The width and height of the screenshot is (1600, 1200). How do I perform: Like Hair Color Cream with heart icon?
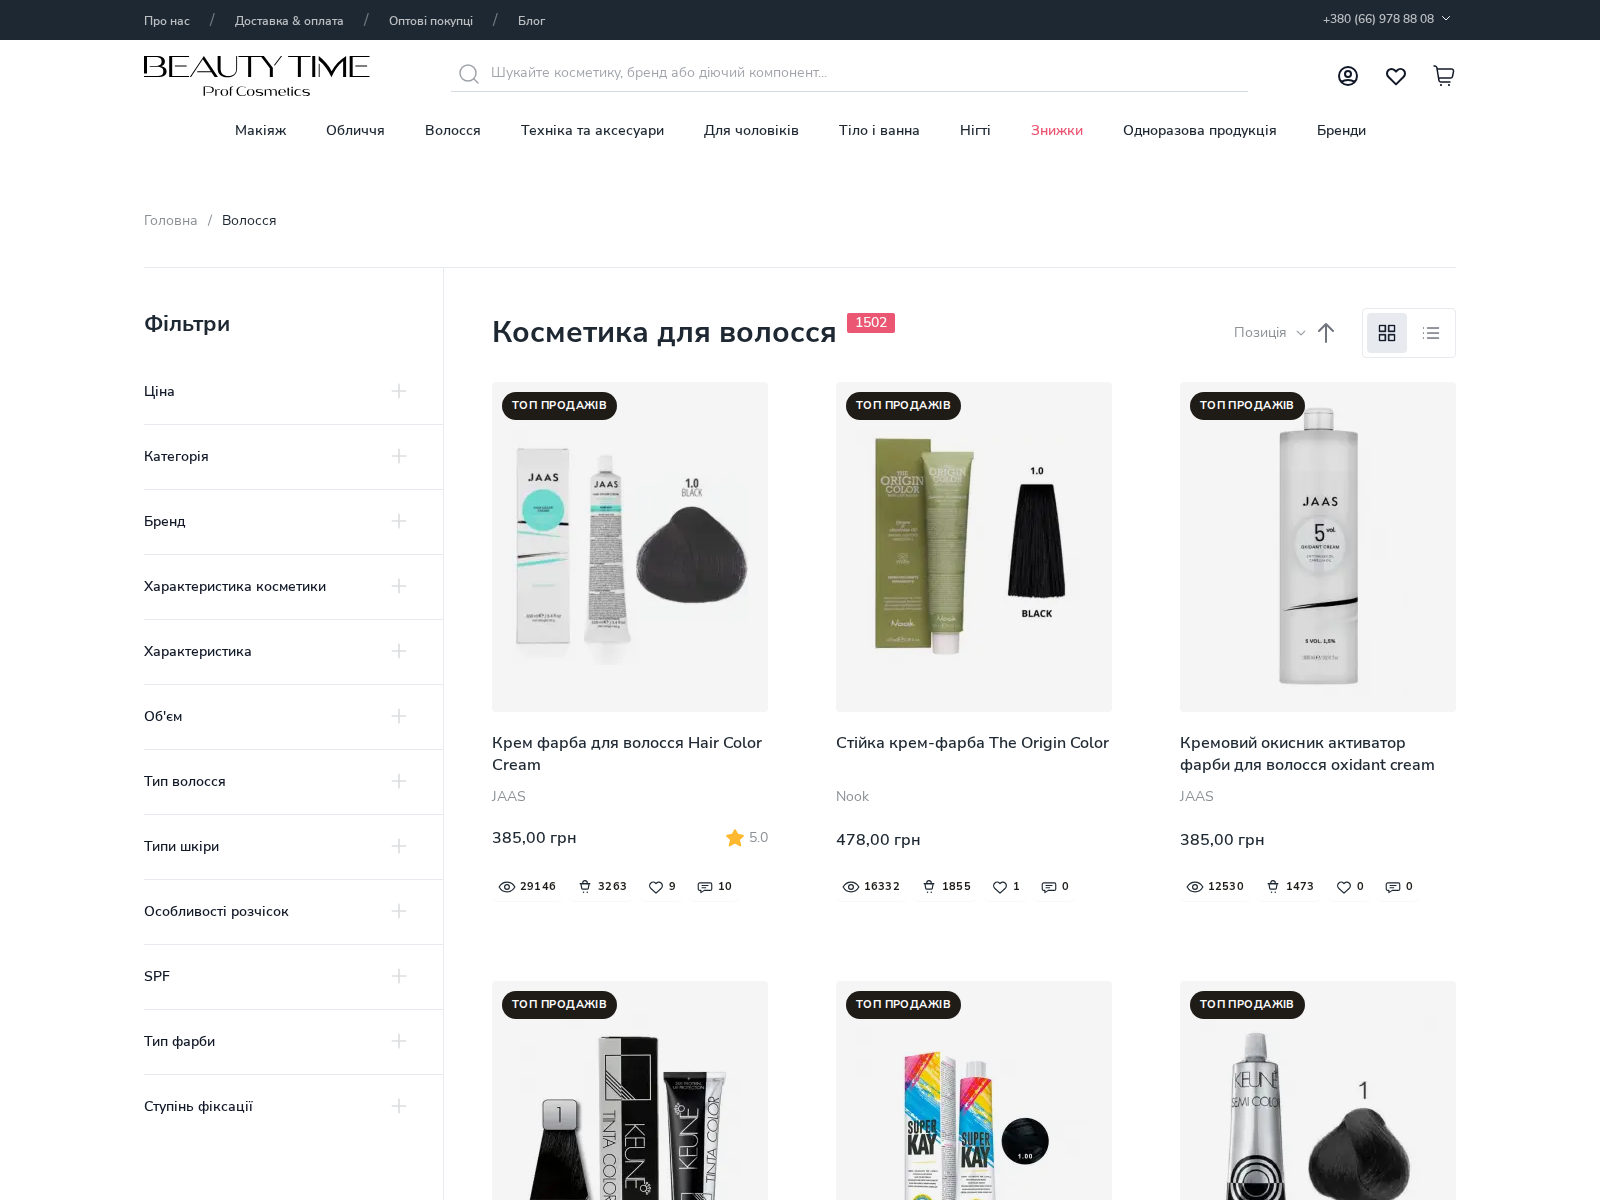[656, 887]
